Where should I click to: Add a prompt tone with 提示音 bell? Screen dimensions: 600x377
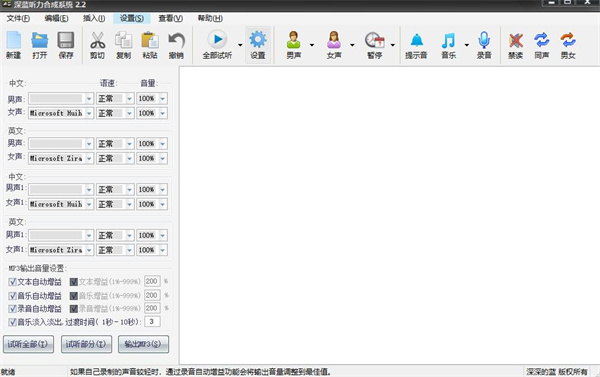pos(416,45)
